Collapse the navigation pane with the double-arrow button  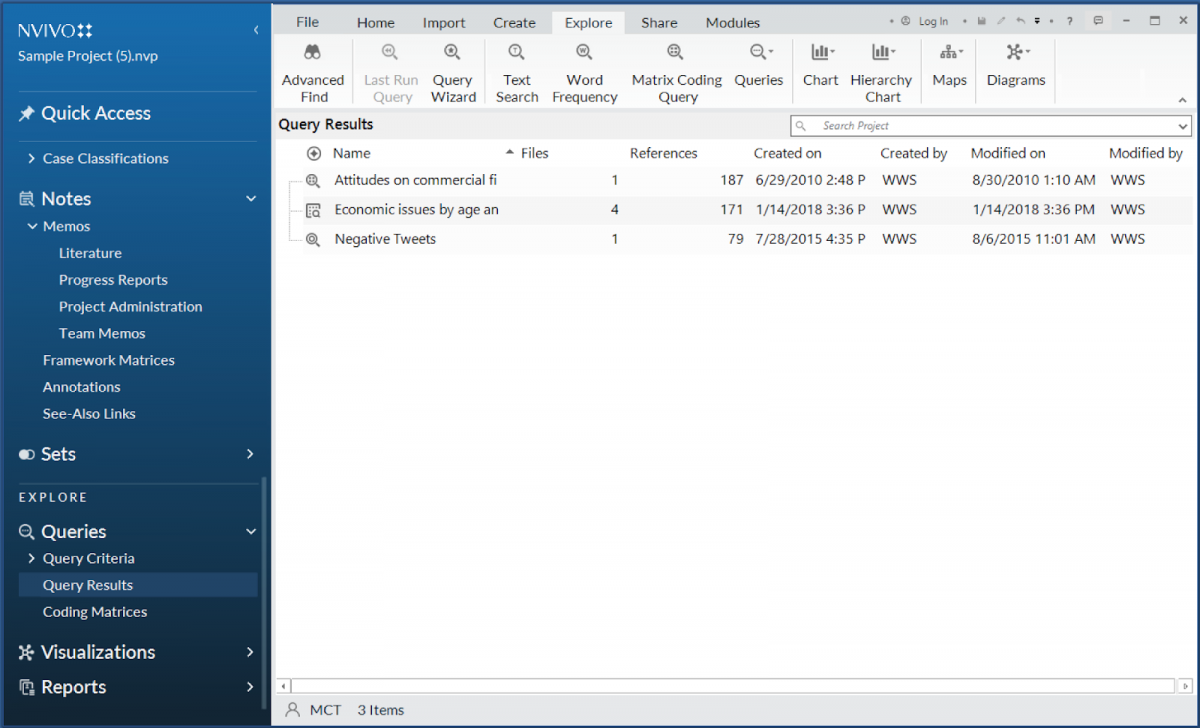tap(254, 30)
